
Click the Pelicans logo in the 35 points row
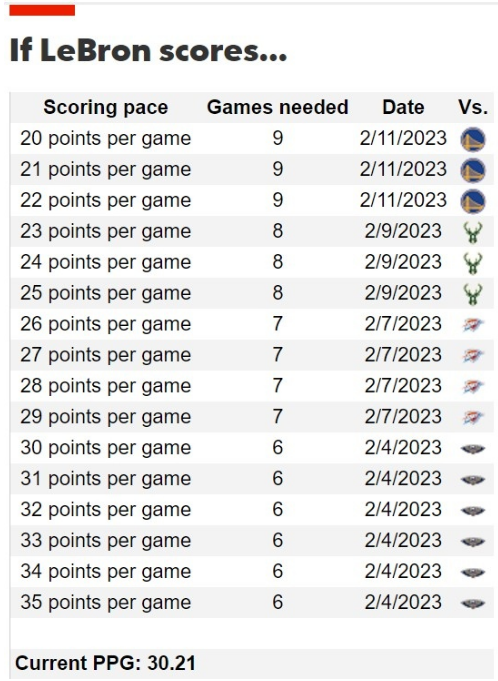click(x=472, y=603)
